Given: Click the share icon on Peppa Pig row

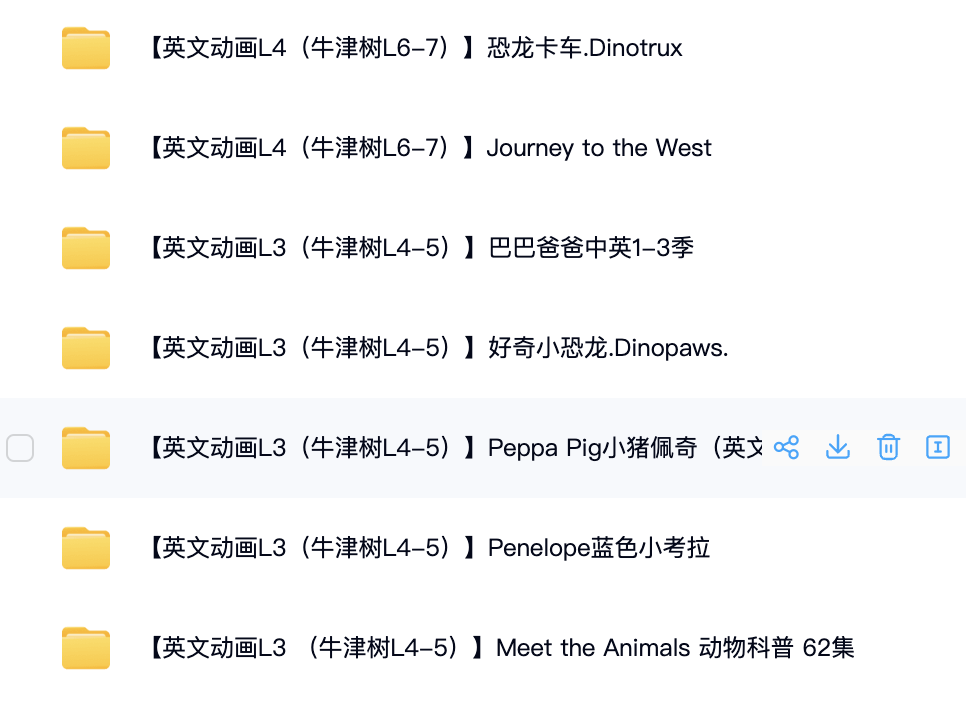Looking at the screenshot, I should (787, 447).
